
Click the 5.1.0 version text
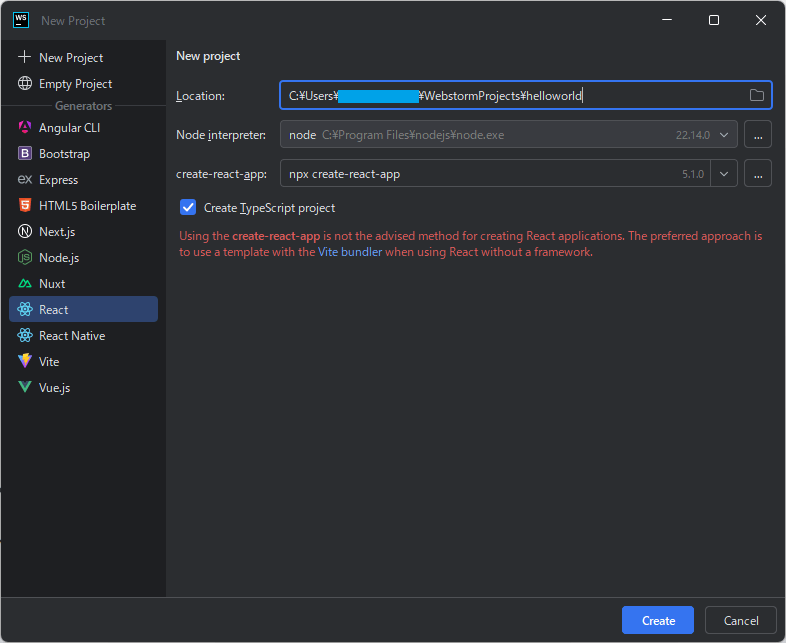point(693,174)
